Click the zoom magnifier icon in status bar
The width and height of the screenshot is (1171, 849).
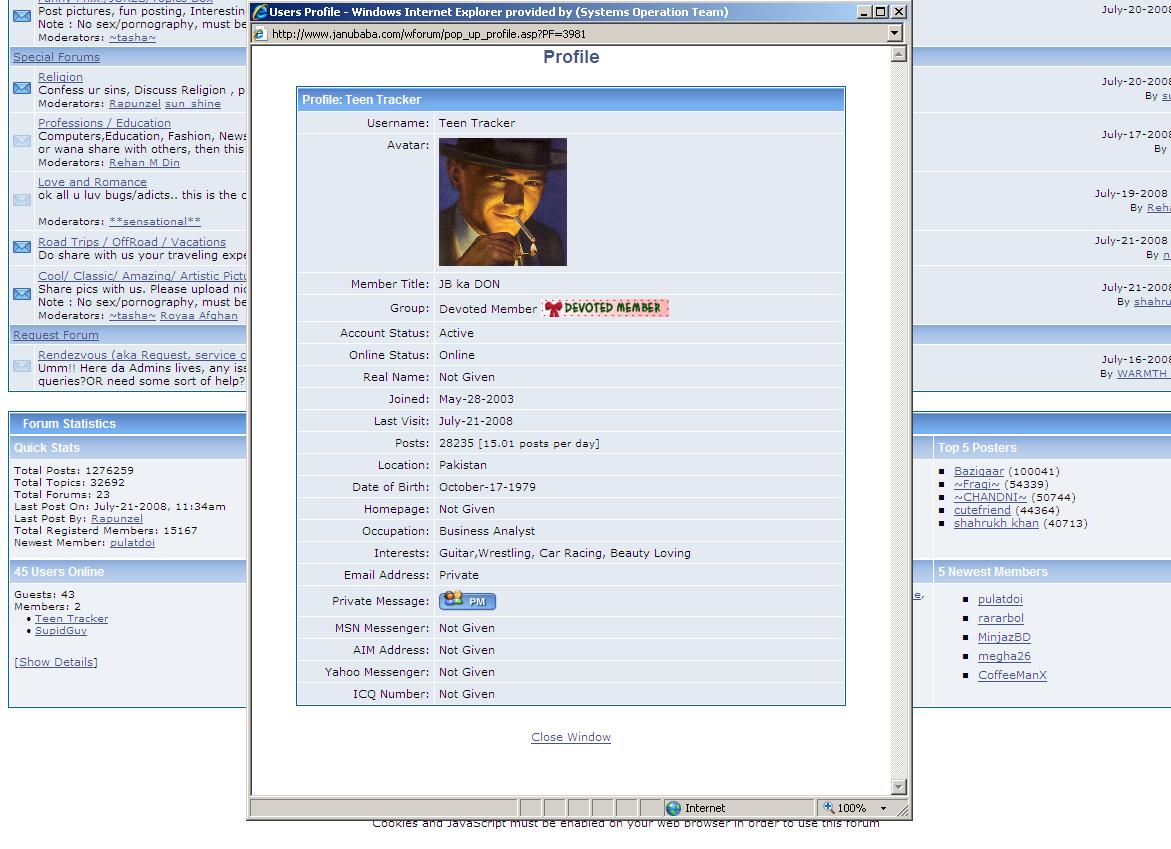click(828, 807)
